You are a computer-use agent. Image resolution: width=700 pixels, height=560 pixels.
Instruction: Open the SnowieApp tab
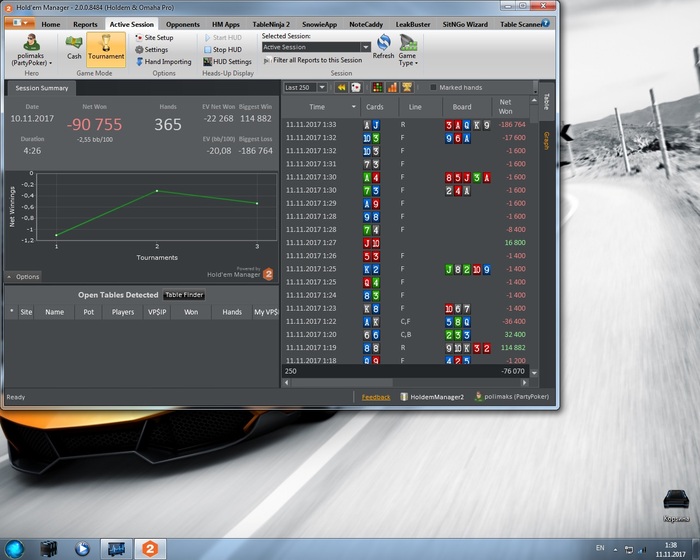(319, 24)
